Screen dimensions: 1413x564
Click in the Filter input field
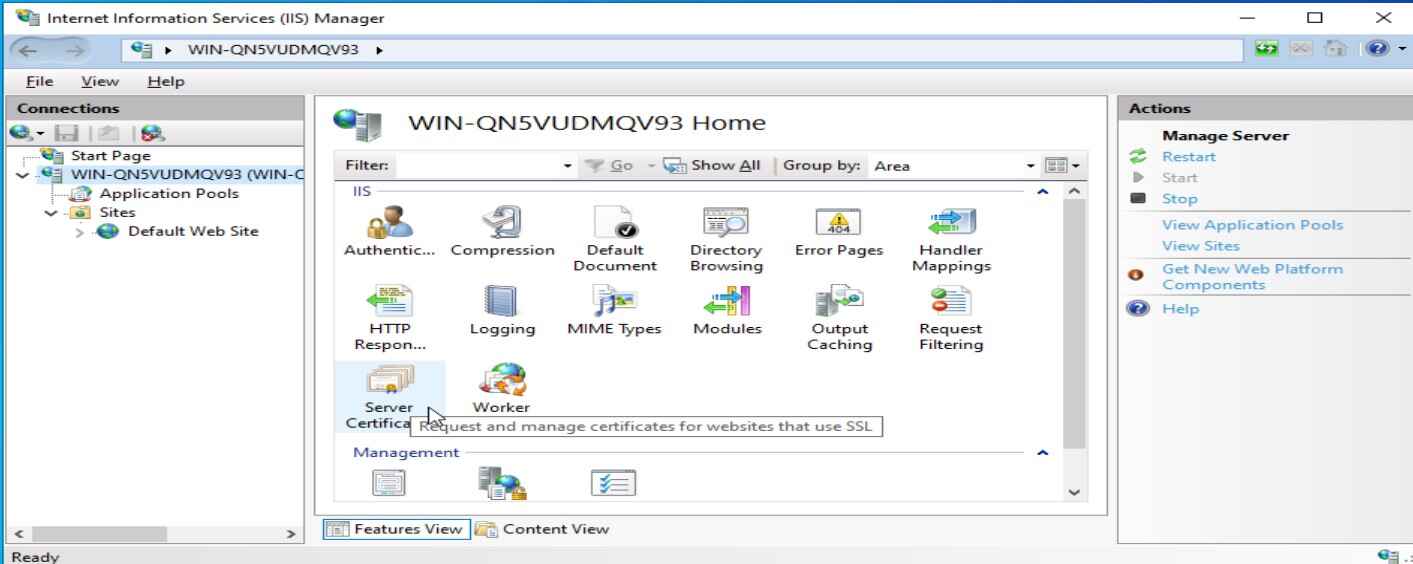click(x=480, y=166)
